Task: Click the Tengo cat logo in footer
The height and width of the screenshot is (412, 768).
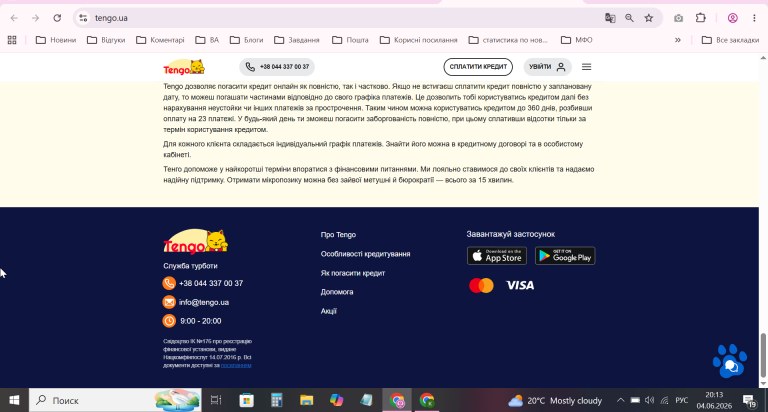Action: pyautogui.click(x=195, y=242)
